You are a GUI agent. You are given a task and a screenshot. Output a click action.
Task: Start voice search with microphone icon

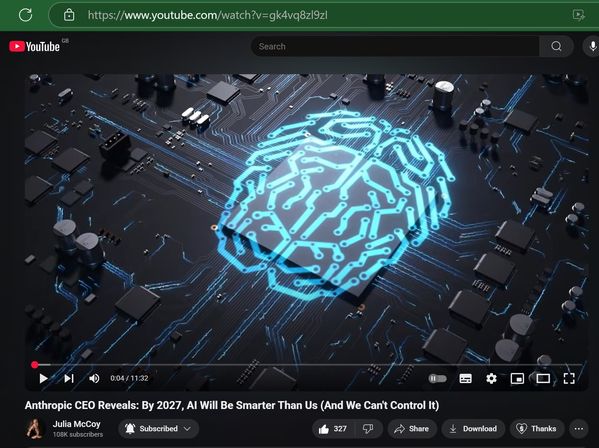point(592,46)
